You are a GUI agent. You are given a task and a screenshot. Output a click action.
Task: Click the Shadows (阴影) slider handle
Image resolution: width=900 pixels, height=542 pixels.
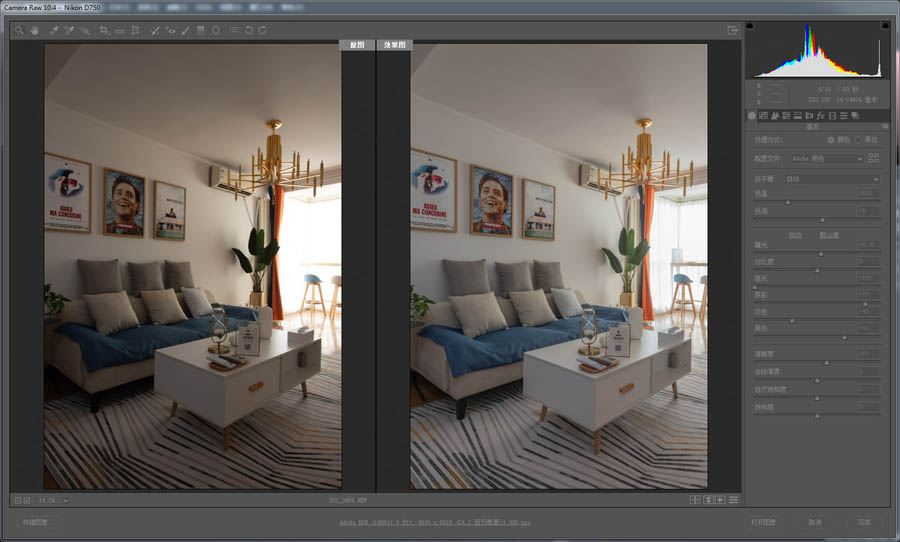point(865,303)
